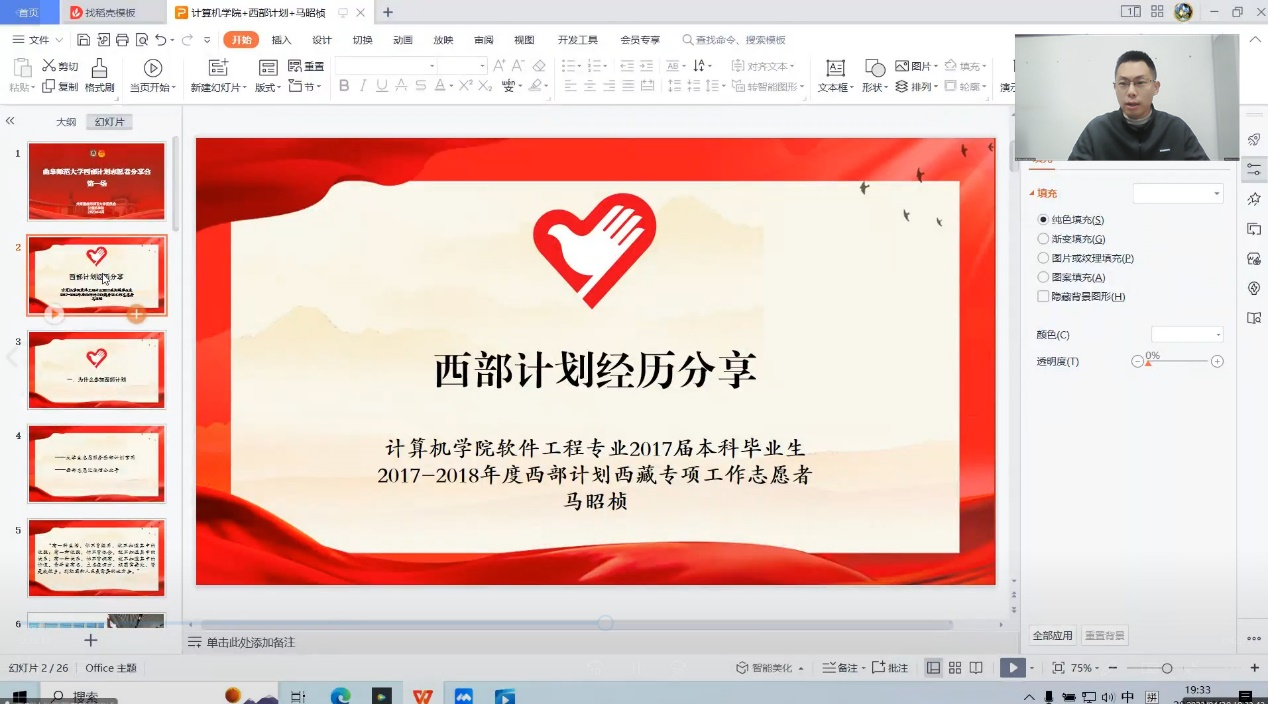
Task: Select picture or texture fill (图片或纹理填充)
Action: coord(1043,258)
